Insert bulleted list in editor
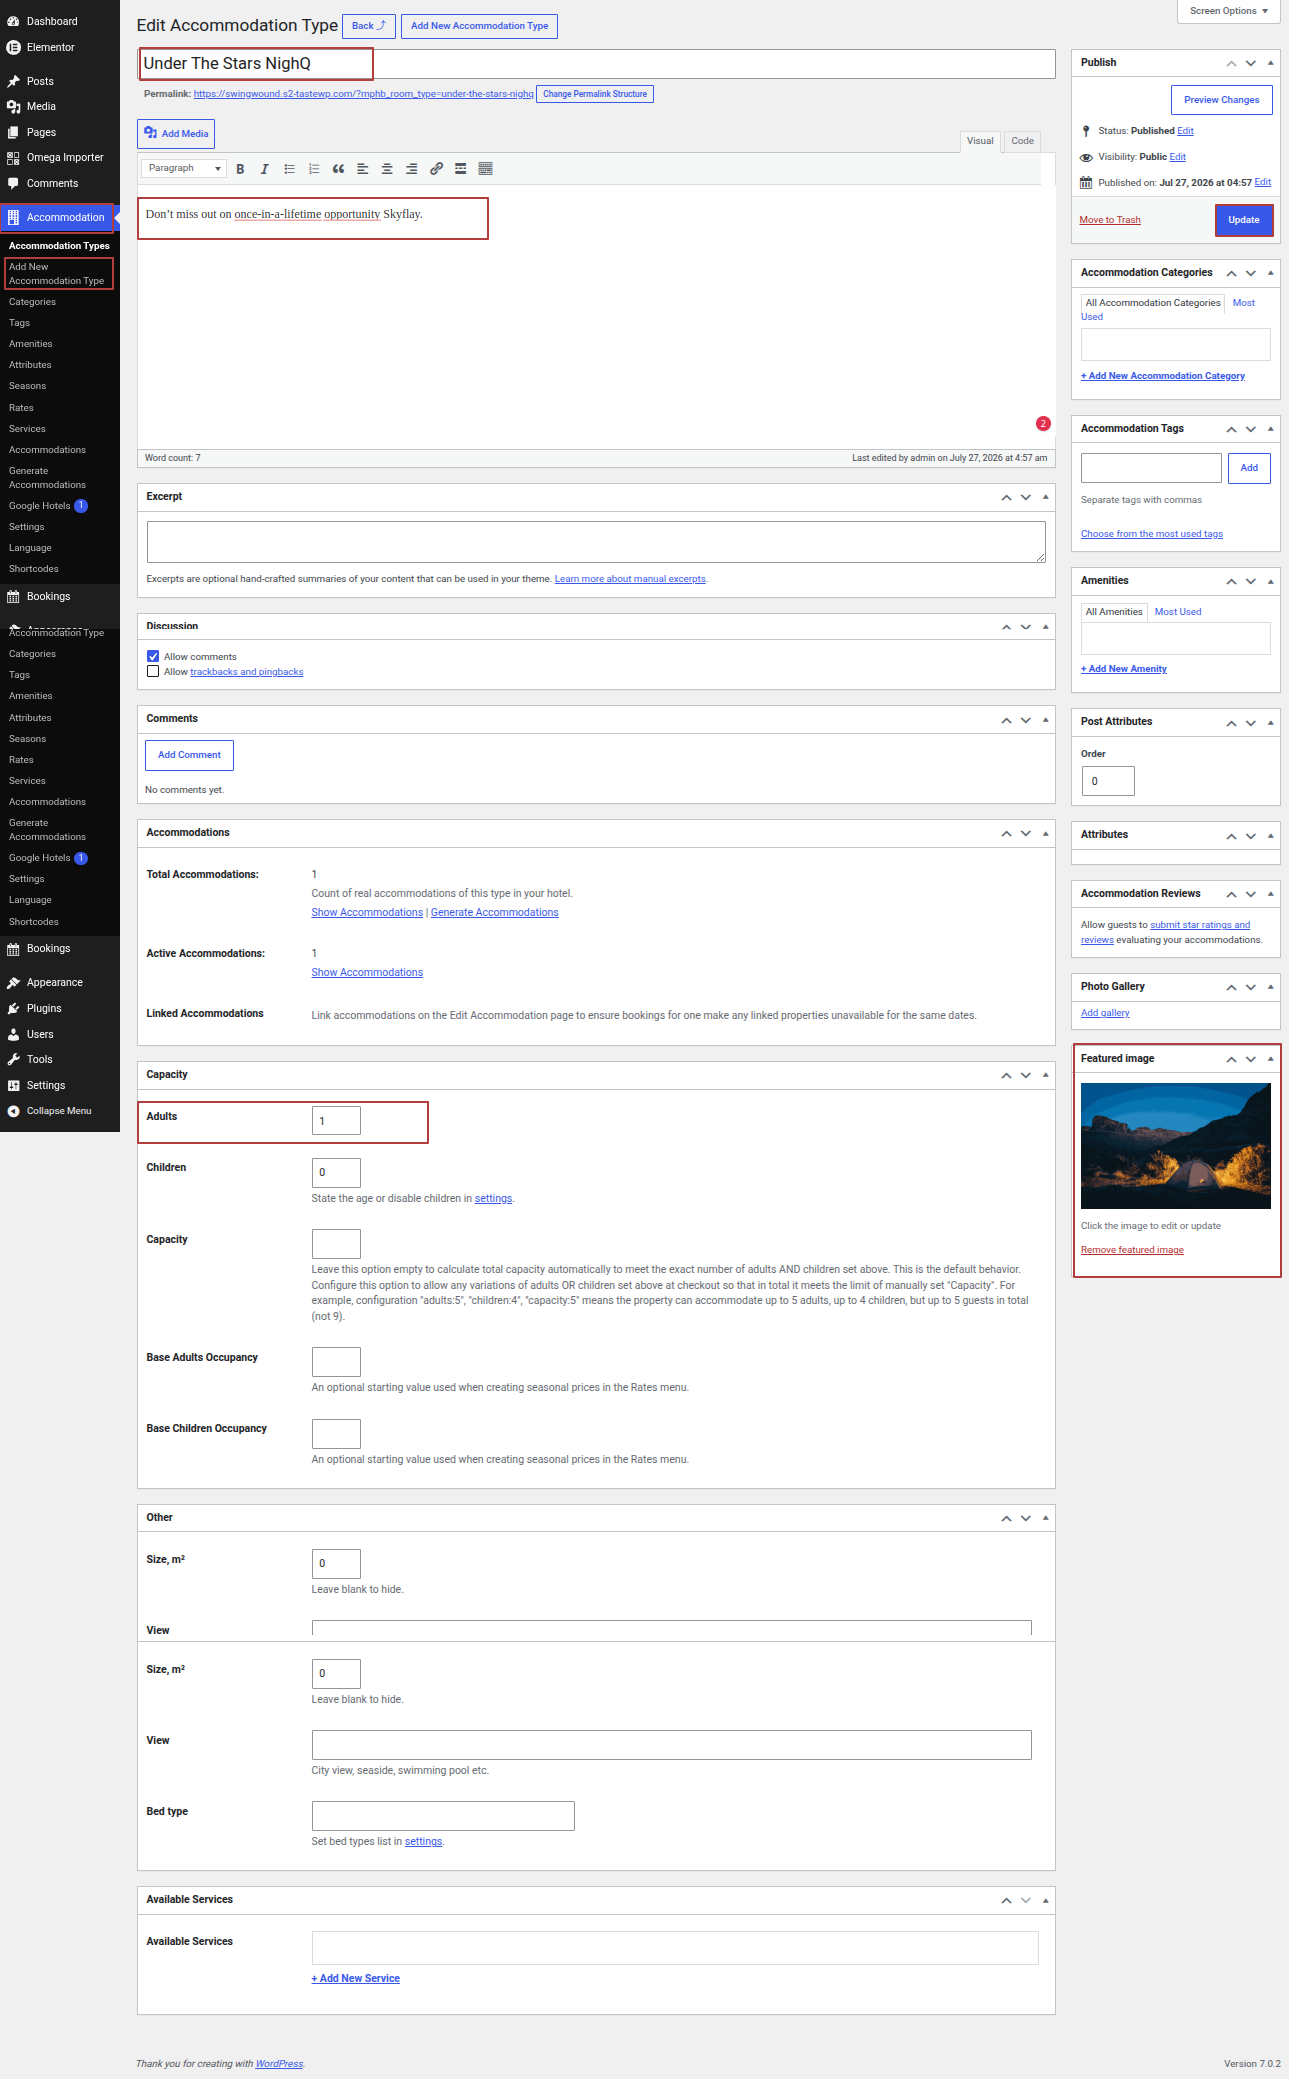This screenshot has height=2079, width=1289. (289, 169)
